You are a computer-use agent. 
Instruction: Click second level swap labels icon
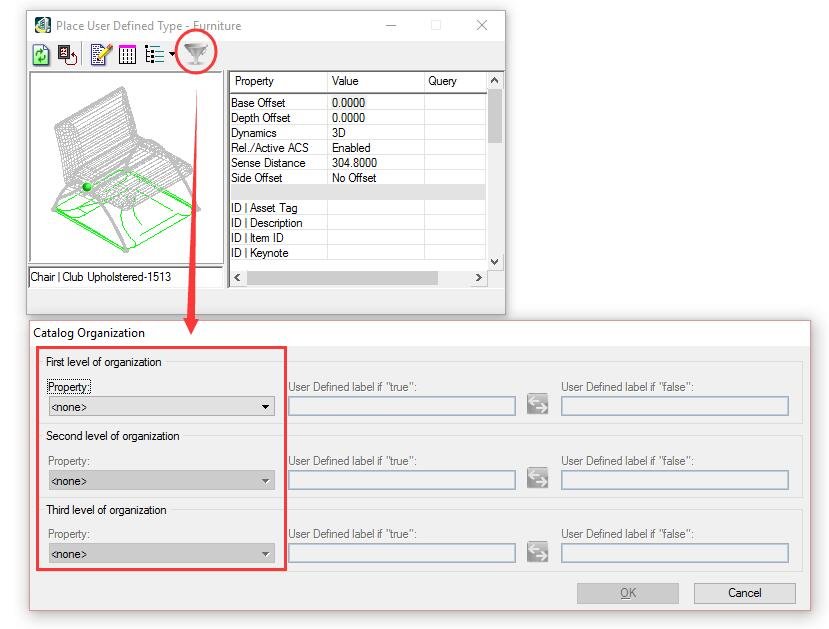(538, 478)
